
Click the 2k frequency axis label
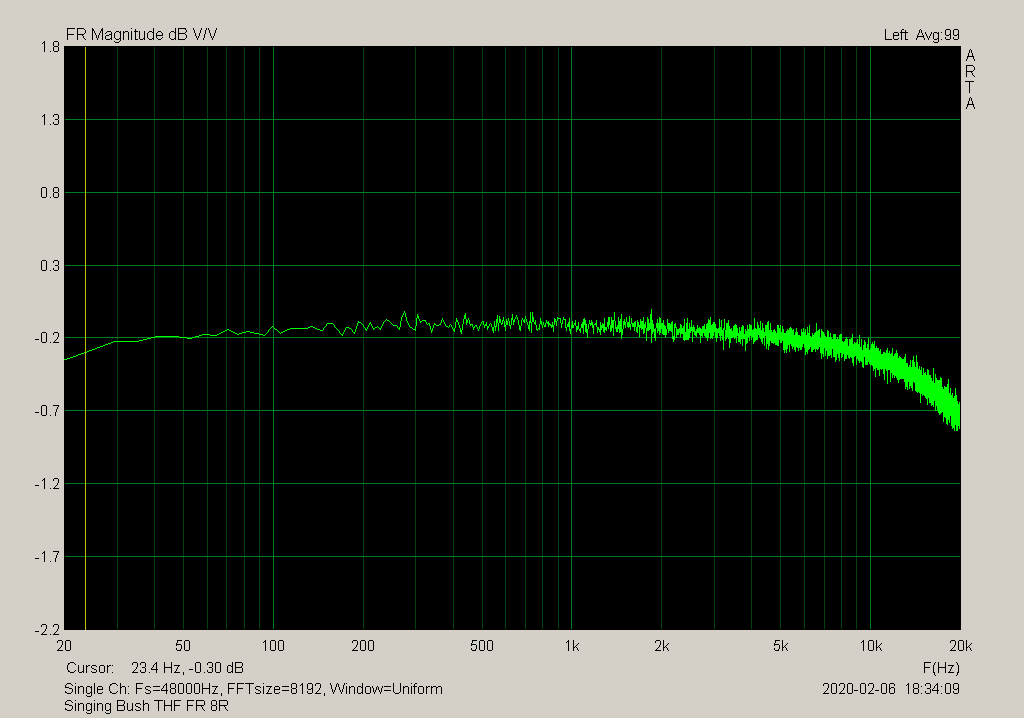pos(662,646)
